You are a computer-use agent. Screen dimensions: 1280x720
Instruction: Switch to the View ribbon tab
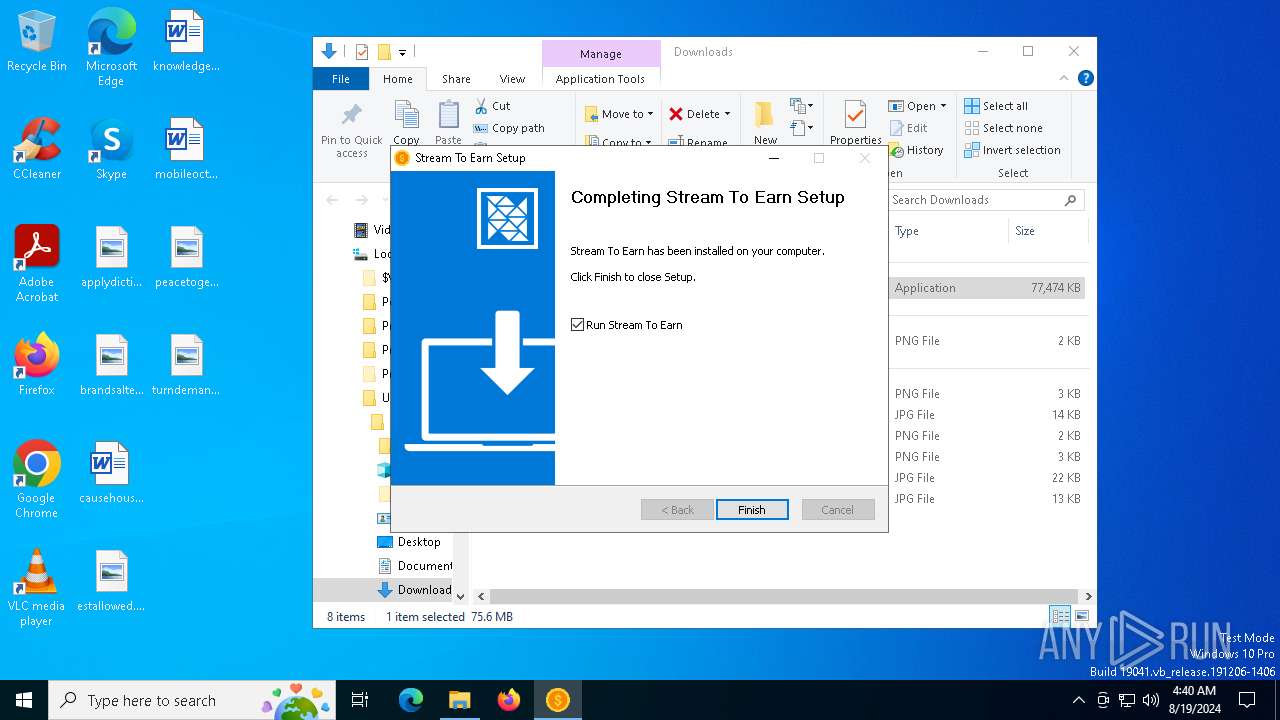(512, 79)
